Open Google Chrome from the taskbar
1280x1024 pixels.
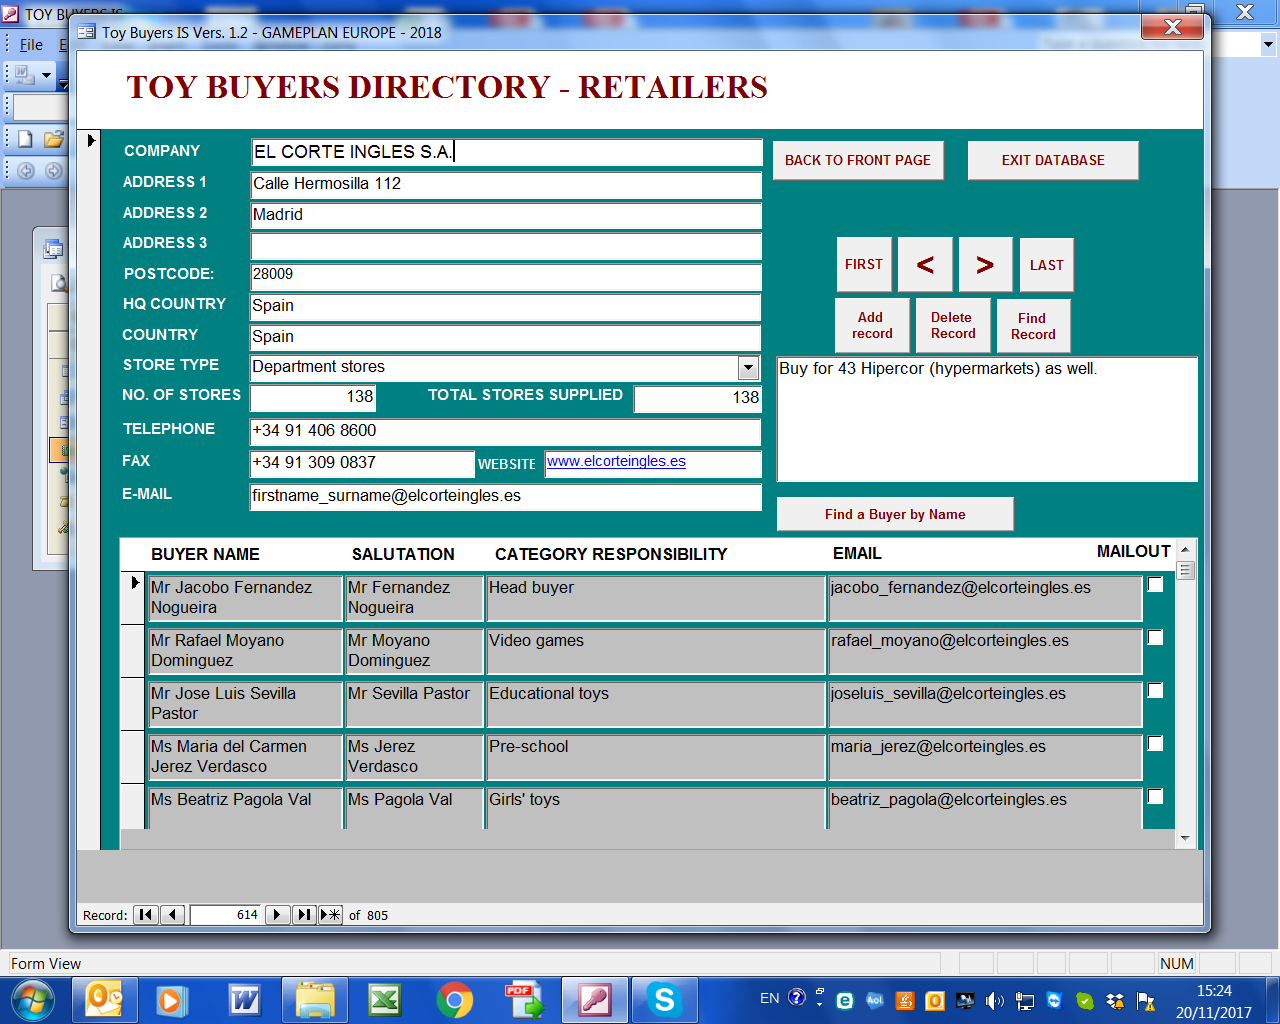[x=454, y=999]
